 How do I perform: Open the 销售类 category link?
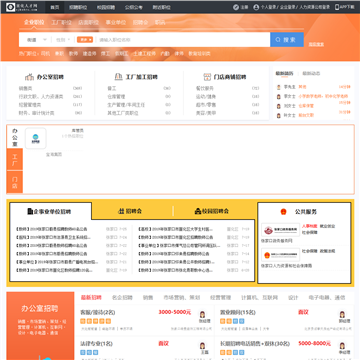click(x=25, y=88)
